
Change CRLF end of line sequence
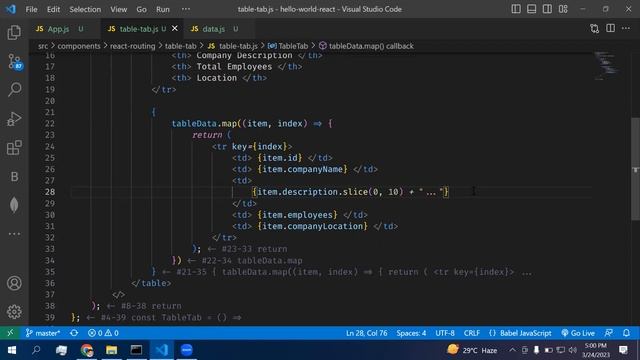tap(471, 333)
